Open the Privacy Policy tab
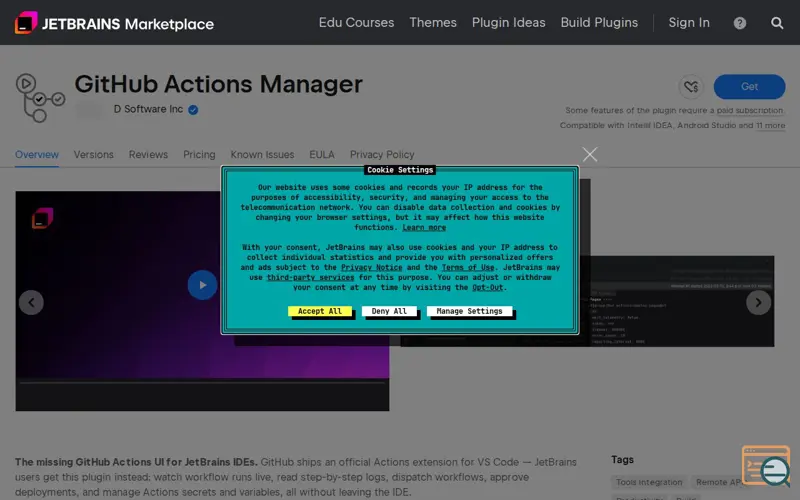Image resolution: width=800 pixels, height=500 pixels. pos(382,155)
